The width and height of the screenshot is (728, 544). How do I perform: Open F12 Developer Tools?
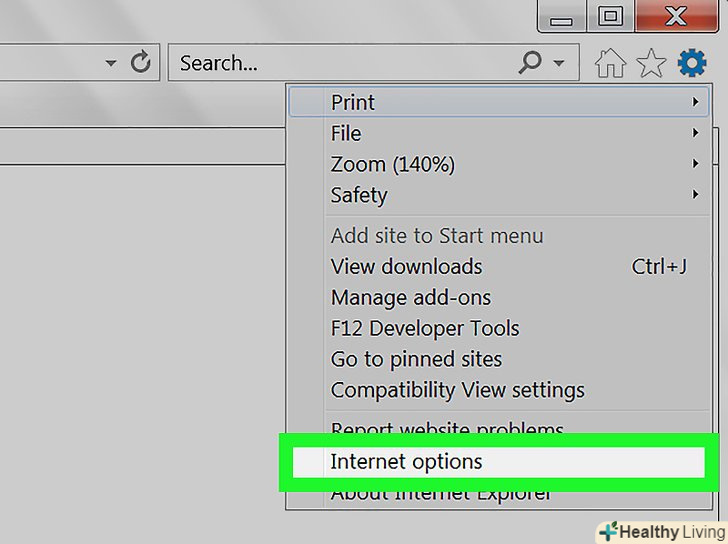[499, 328]
